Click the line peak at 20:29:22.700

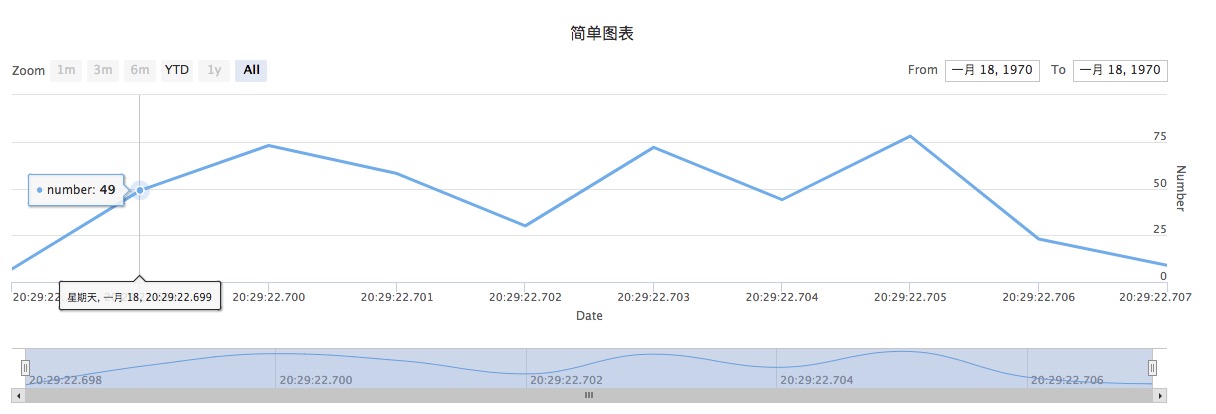click(268, 145)
